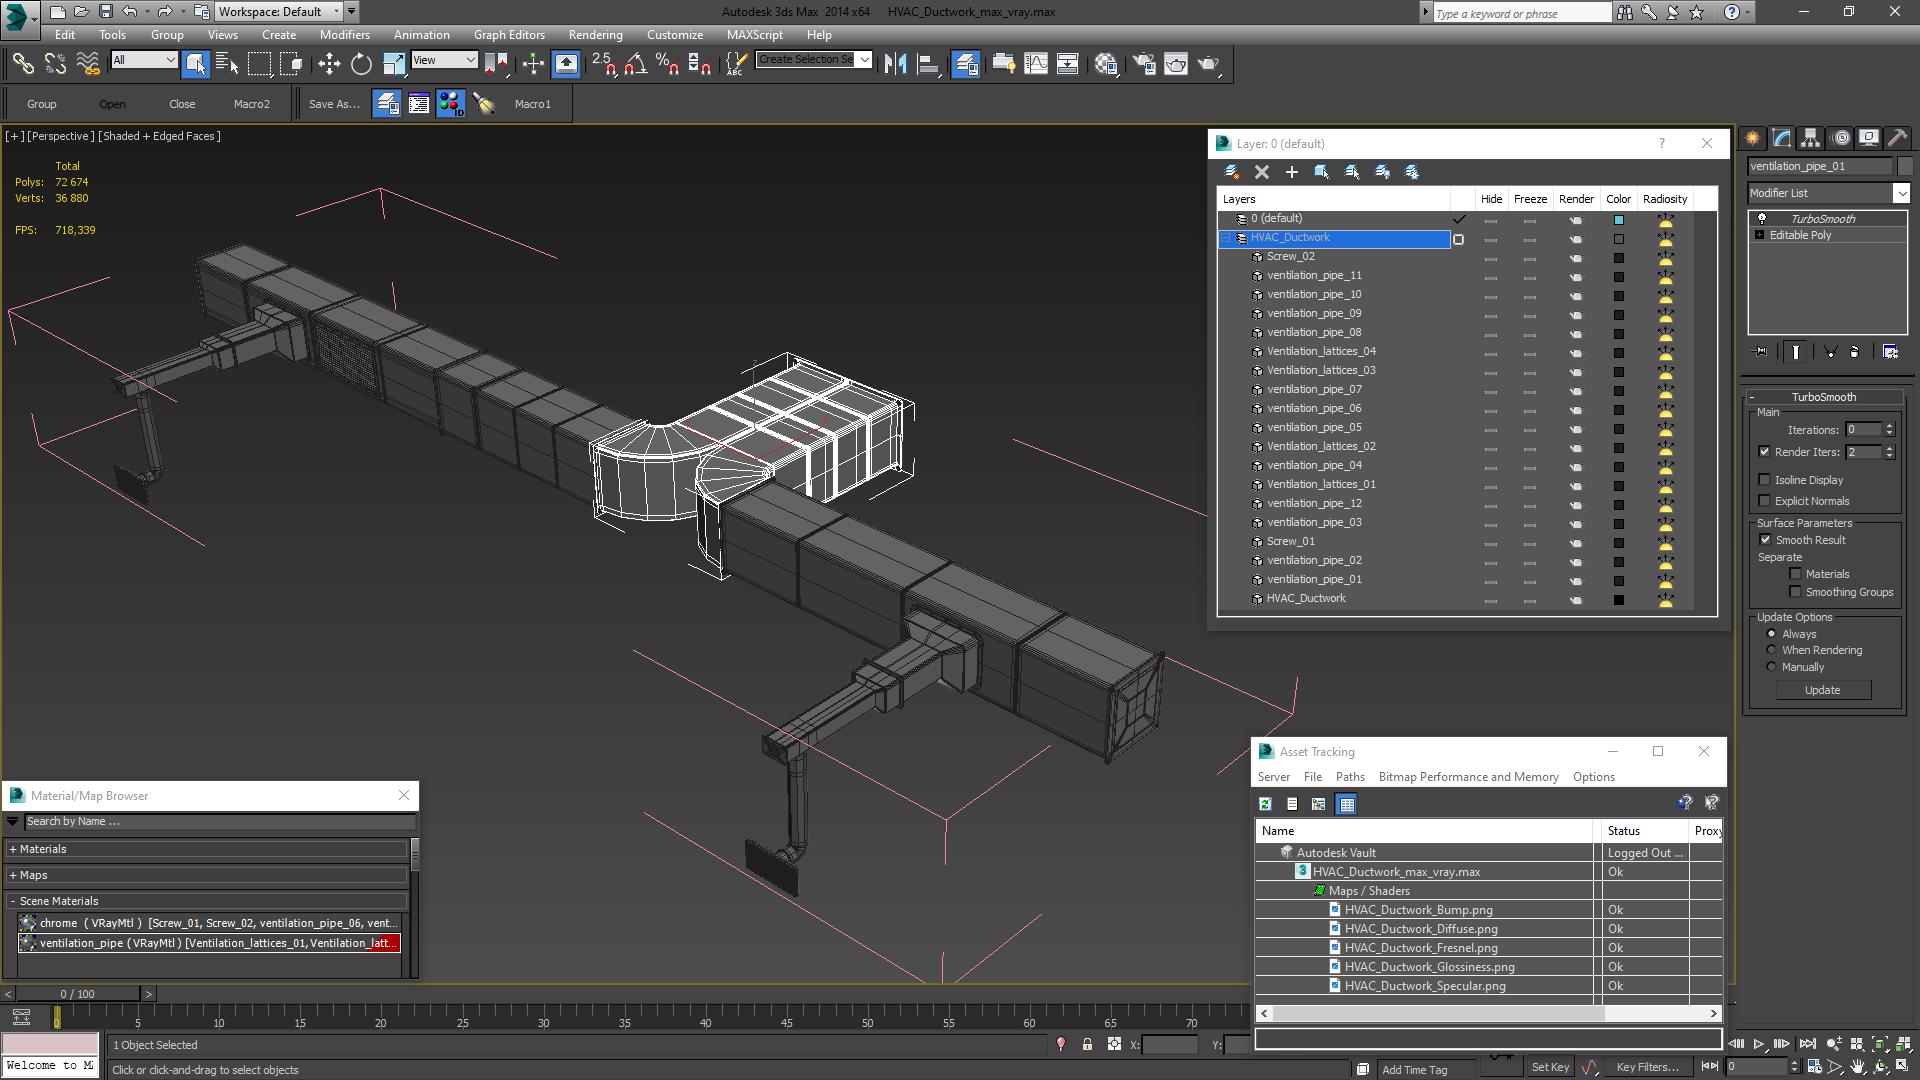The width and height of the screenshot is (1920, 1080).
Task: Toggle Smooth Result checkbox
Action: (x=1766, y=540)
